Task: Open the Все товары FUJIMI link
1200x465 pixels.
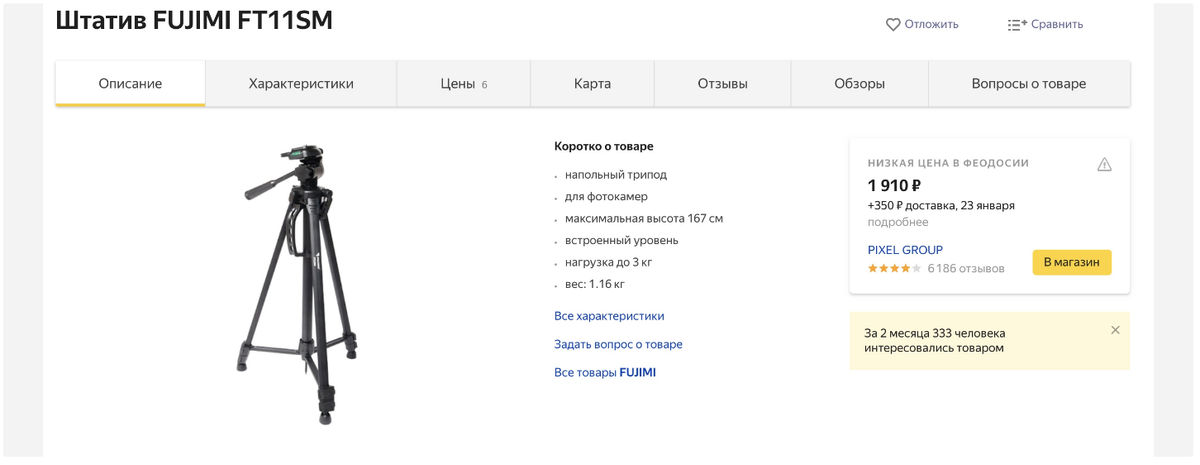Action: pyautogui.click(x=605, y=372)
